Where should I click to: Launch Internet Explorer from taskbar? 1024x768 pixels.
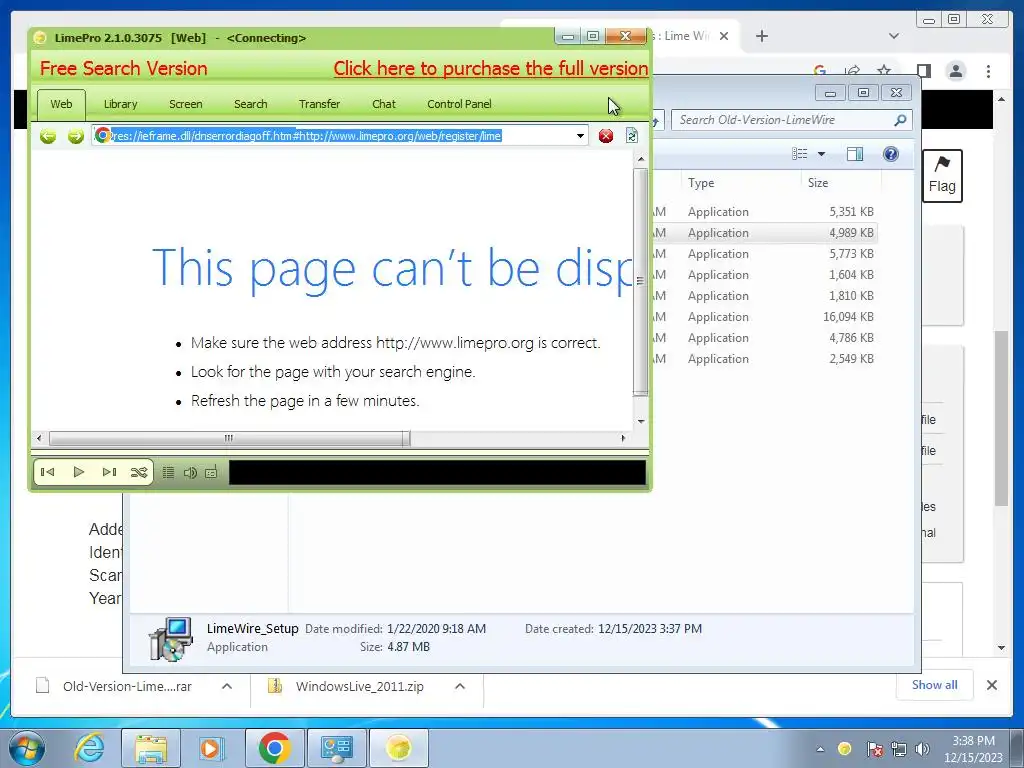click(x=89, y=748)
